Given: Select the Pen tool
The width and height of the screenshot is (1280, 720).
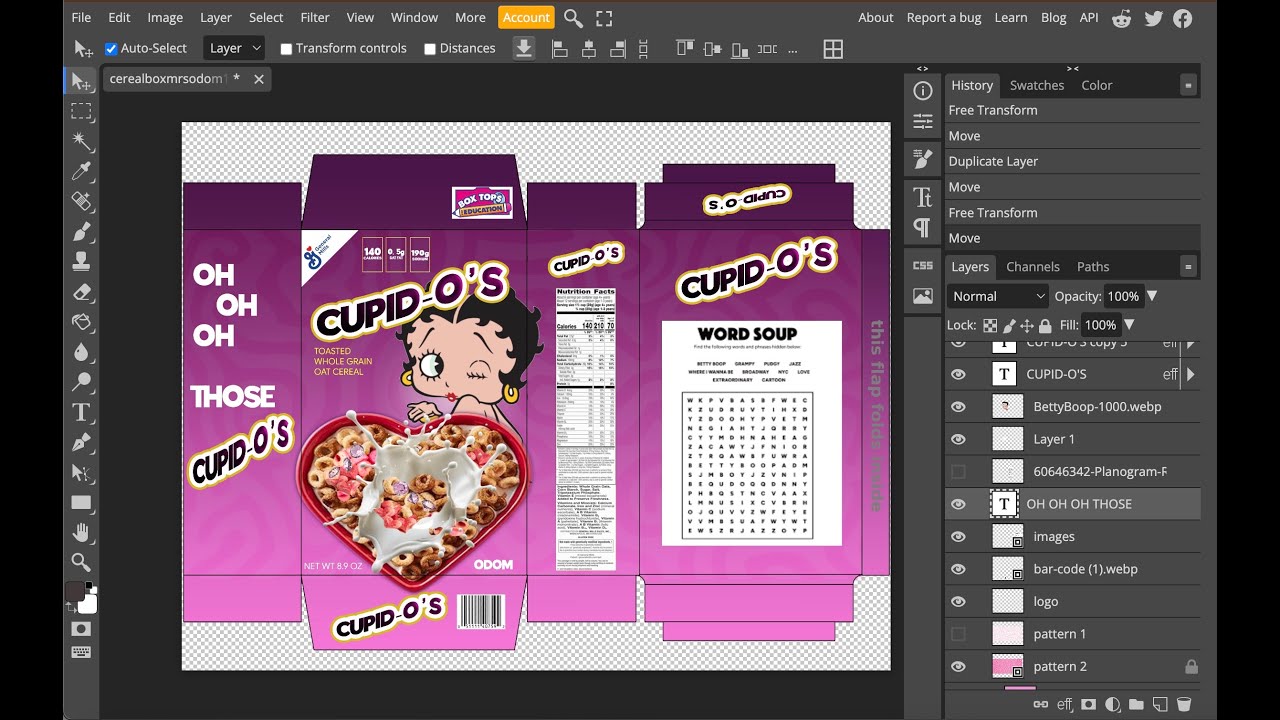Looking at the screenshot, I should tap(81, 442).
